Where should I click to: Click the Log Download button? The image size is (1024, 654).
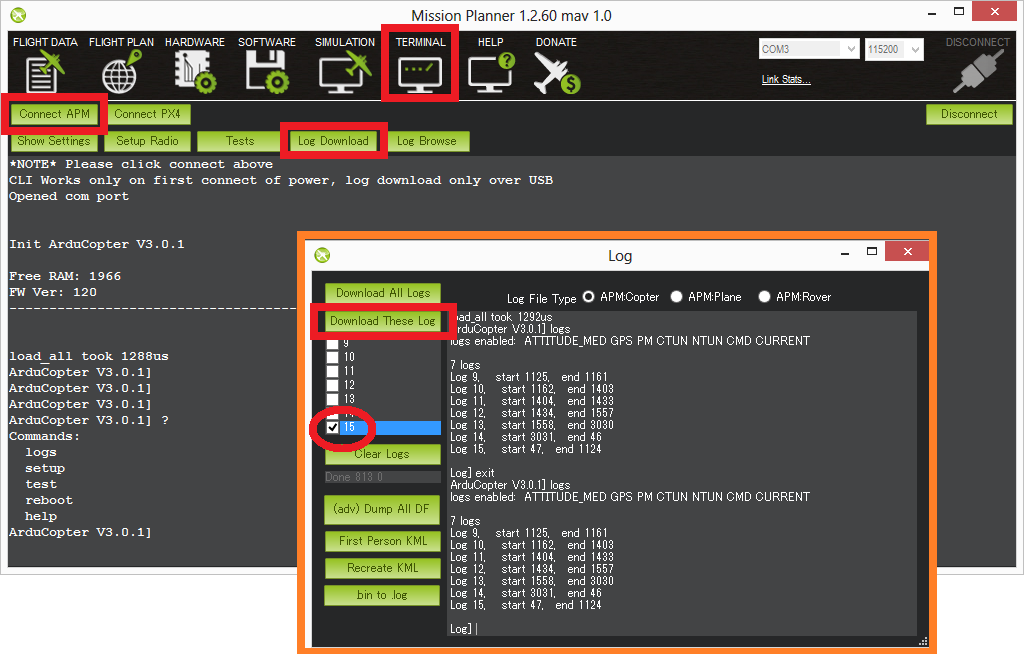tap(333, 141)
